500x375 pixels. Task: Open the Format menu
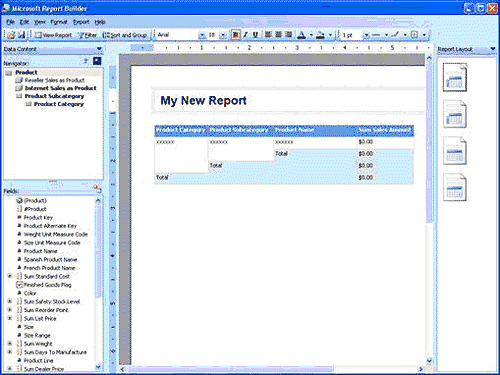pos(59,22)
